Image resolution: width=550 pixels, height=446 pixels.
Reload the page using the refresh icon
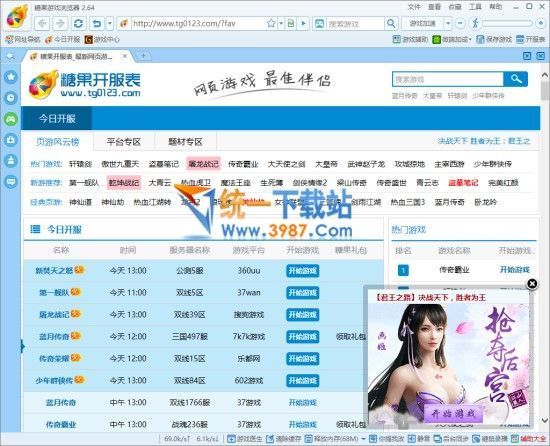(79, 23)
